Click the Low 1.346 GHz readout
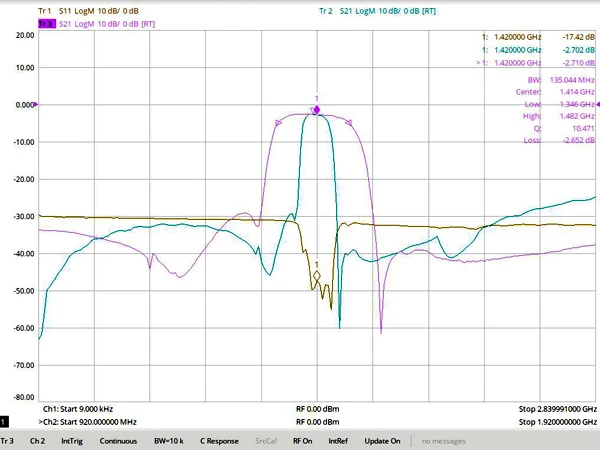The image size is (600, 450). click(559, 104)
